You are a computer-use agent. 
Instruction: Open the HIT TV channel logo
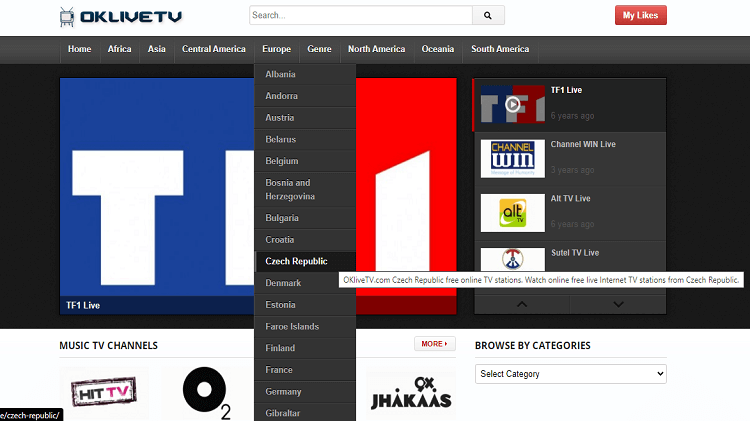pos(104,392)
